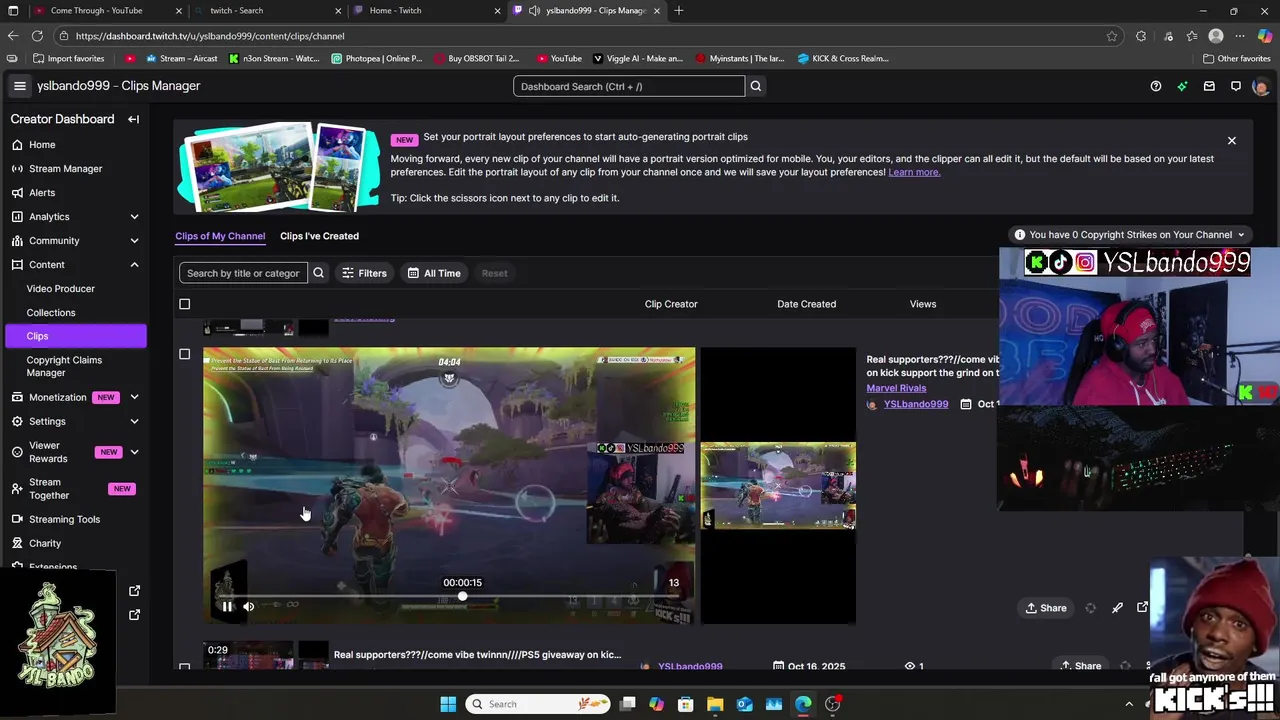Open the browser favorites list icon

point(1191,36)
